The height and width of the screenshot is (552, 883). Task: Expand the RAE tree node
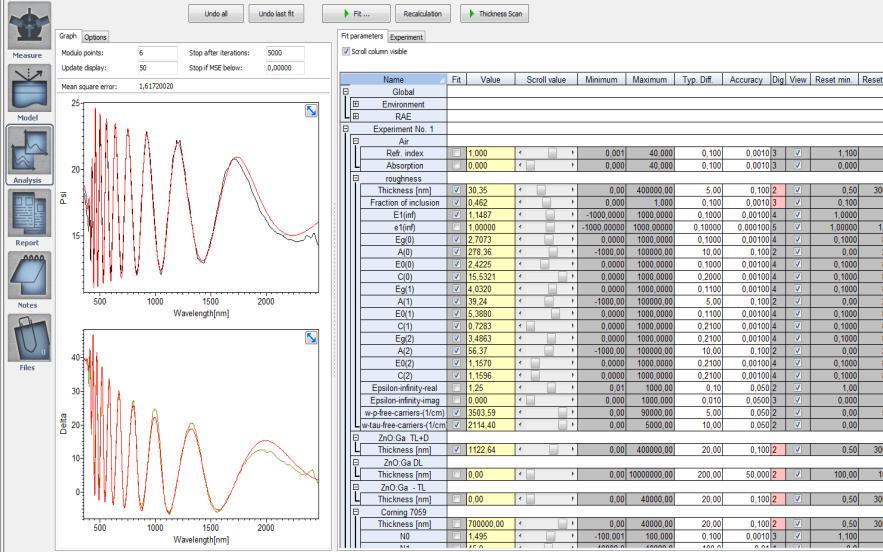(x=356, y=117)
